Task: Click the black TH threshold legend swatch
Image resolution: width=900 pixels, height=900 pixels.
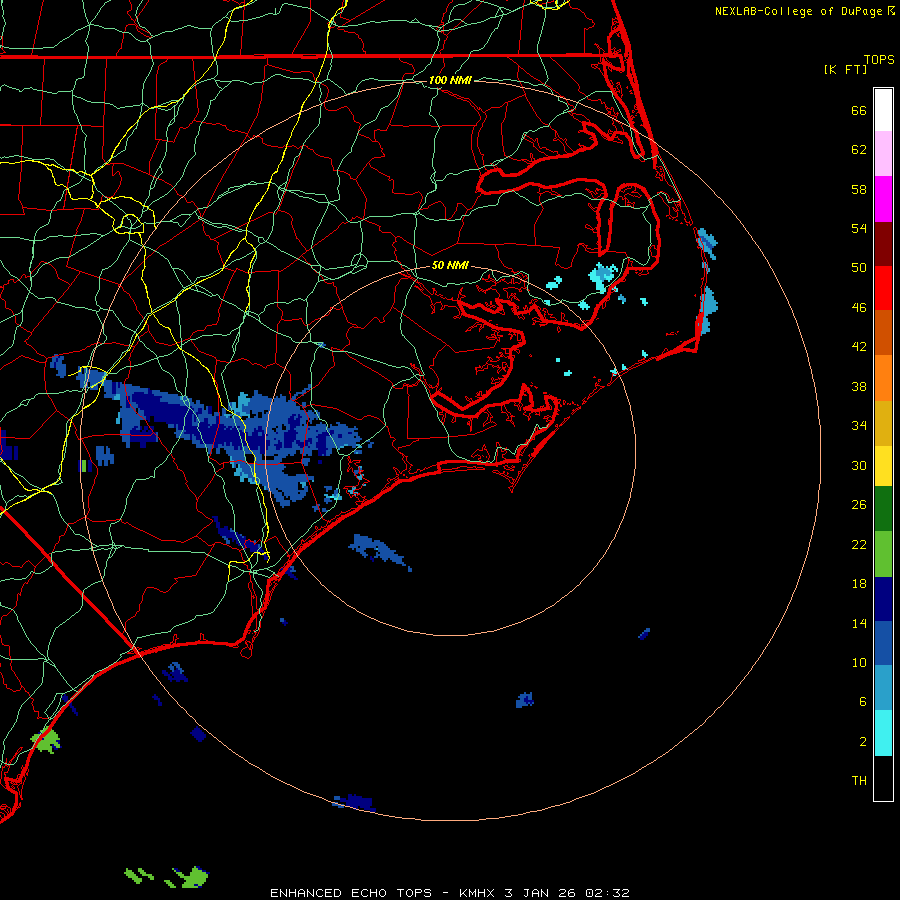Action: tap(883, 778)
